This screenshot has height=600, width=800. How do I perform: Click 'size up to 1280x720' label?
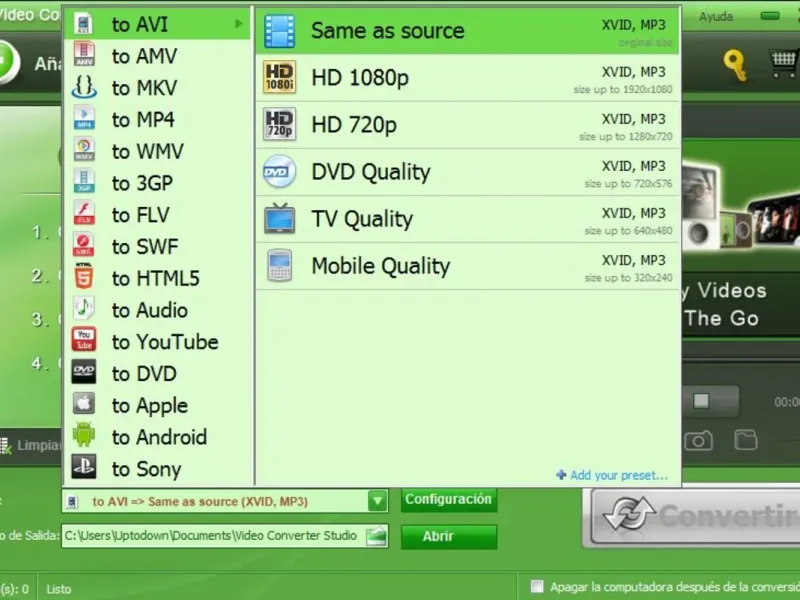pyautogui.click(x=626, y=137)
